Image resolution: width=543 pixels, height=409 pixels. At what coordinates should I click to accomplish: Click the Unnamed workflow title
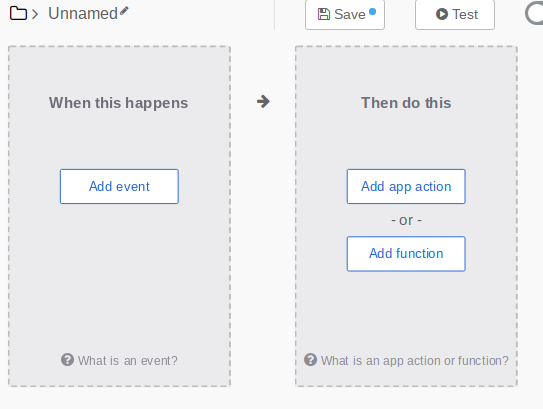[x=83, y=14]
